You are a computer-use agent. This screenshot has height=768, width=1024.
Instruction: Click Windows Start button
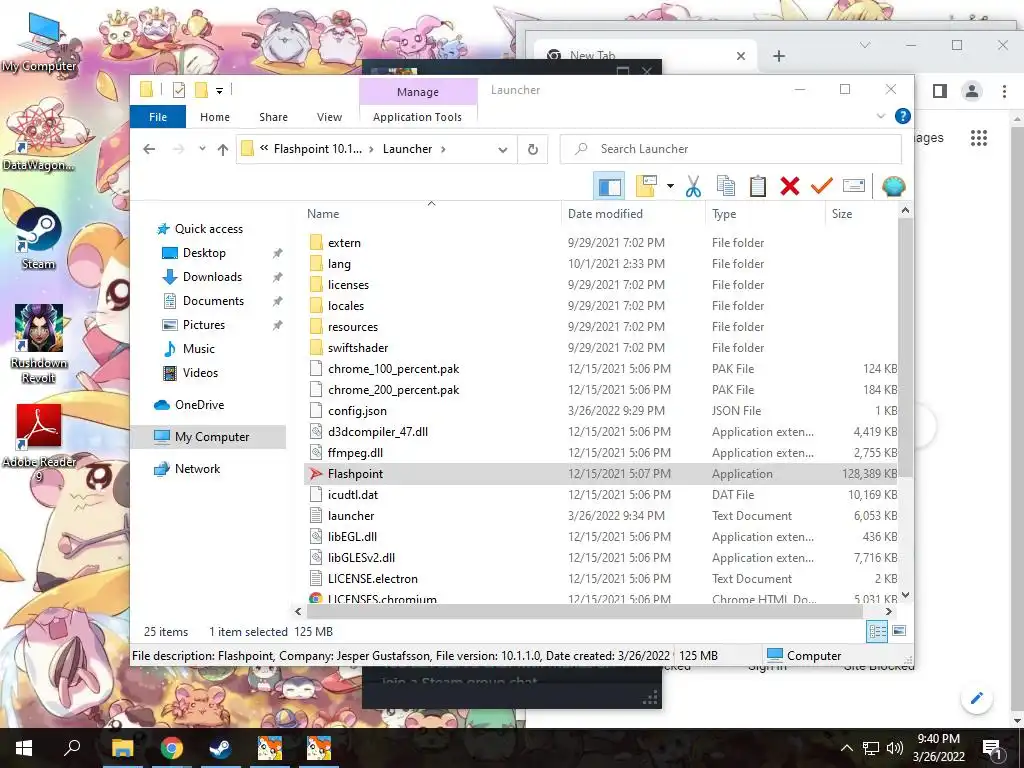[x=24, y=748]
